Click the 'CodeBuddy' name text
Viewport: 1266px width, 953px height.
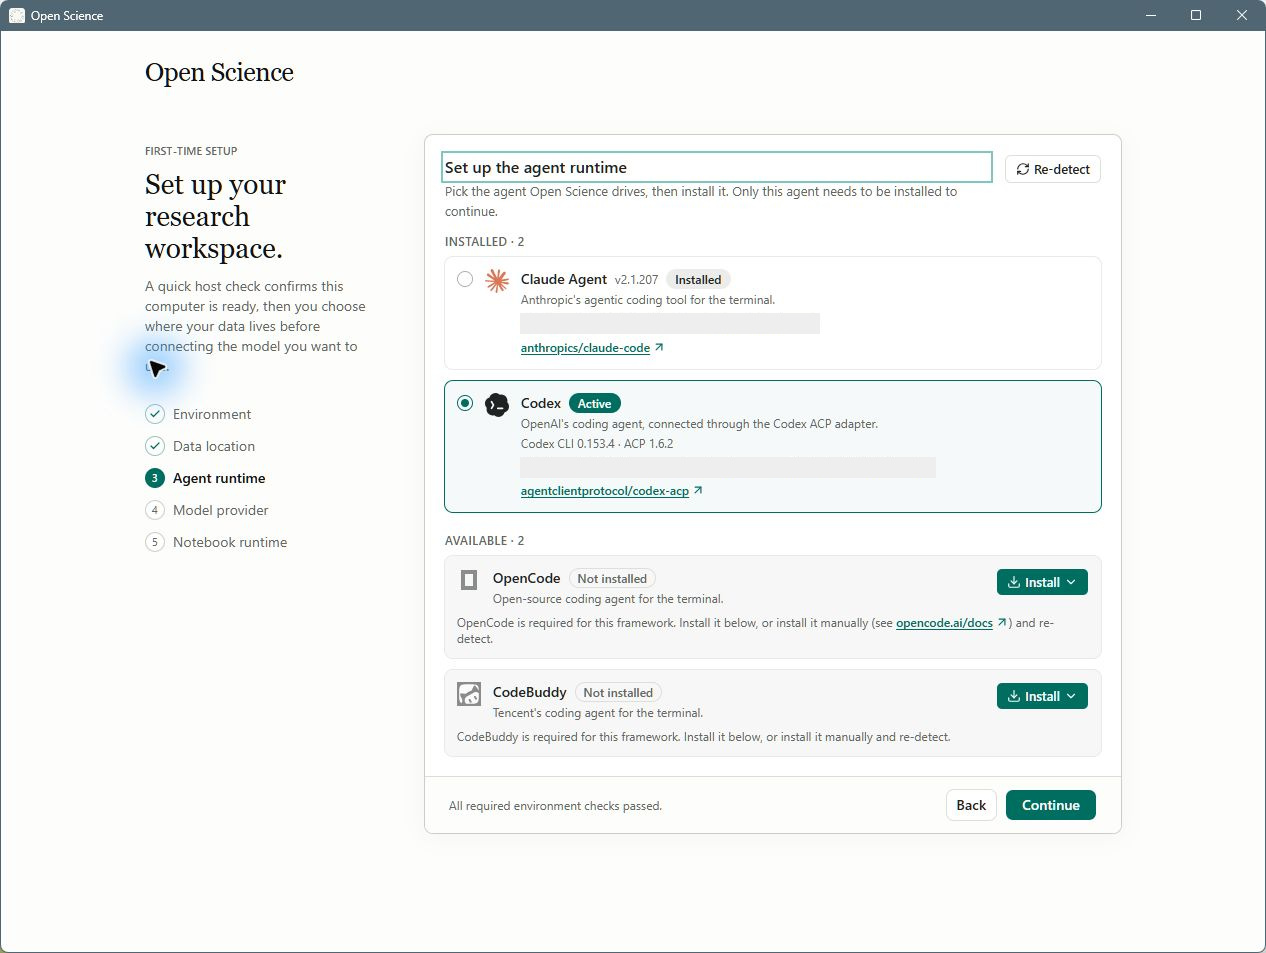(530, 692)
